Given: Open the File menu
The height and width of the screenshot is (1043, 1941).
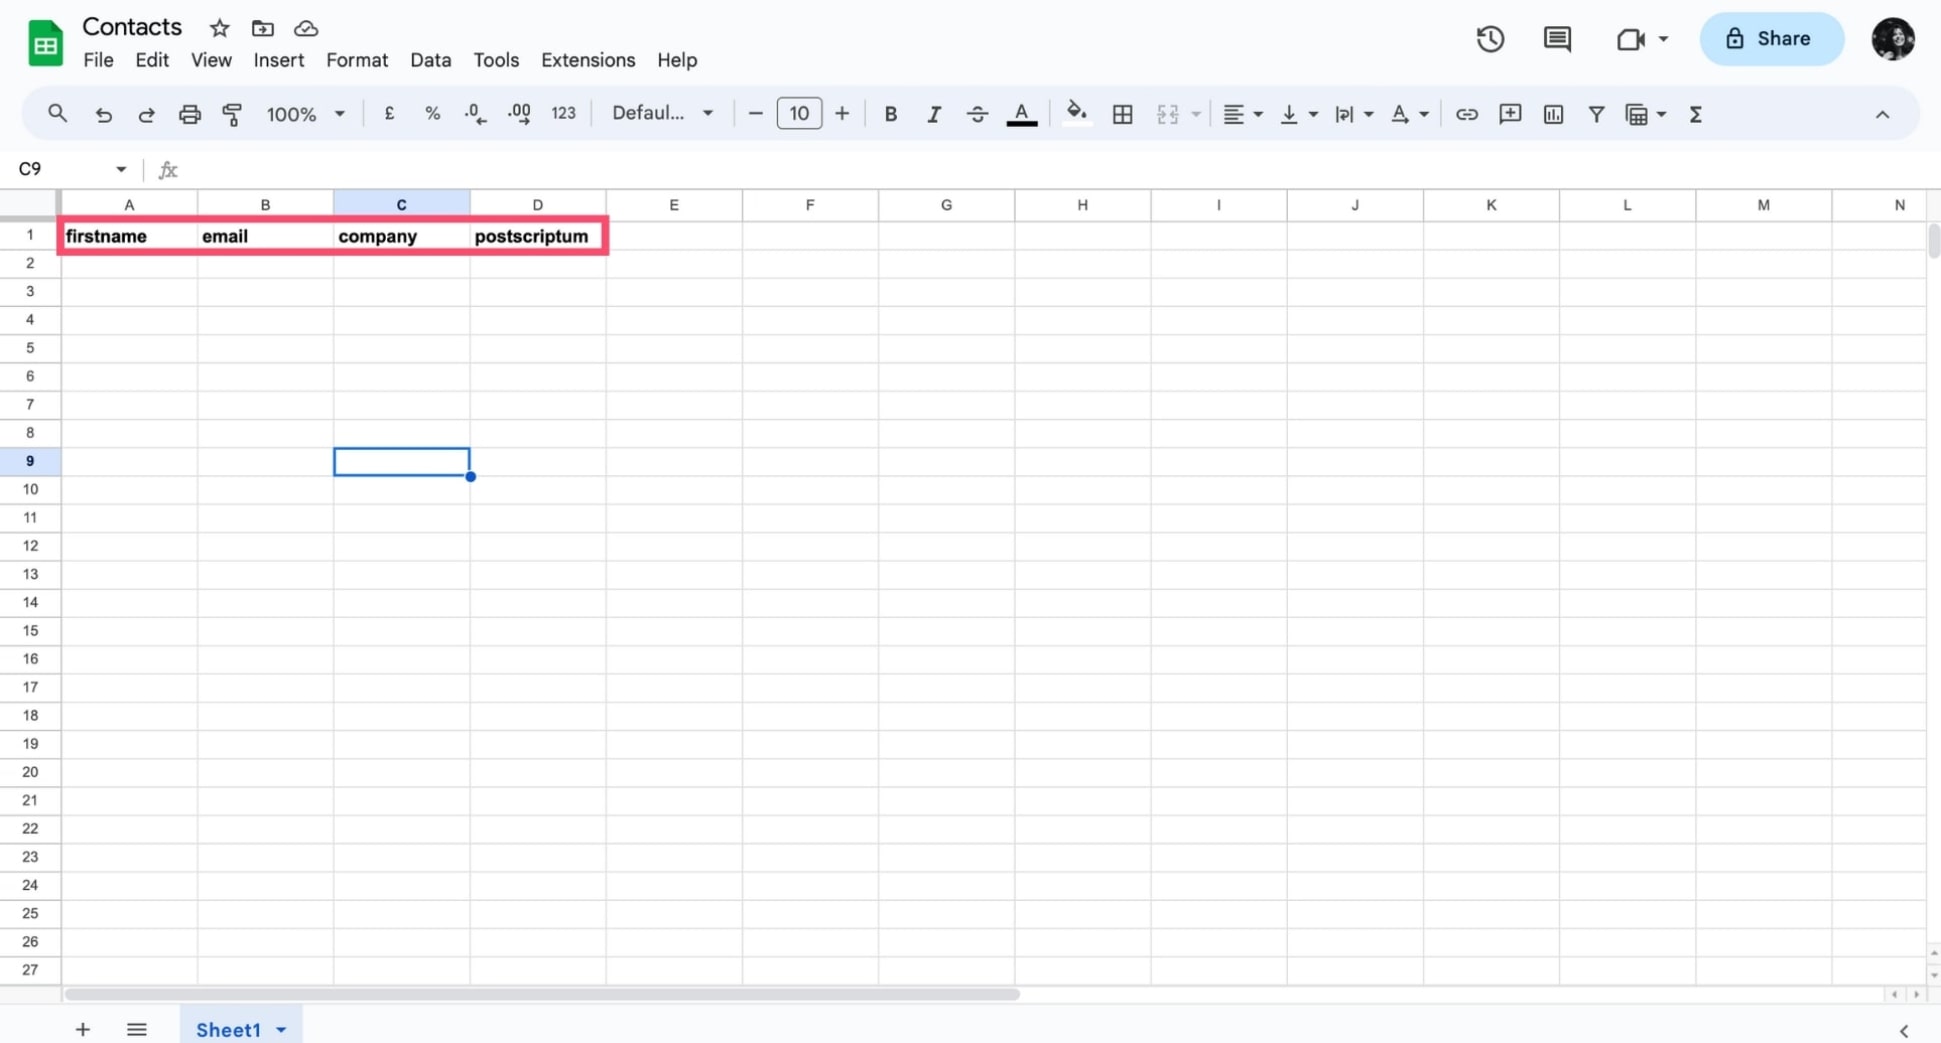Looking at the screenshot, I should [x=98, y=60].
